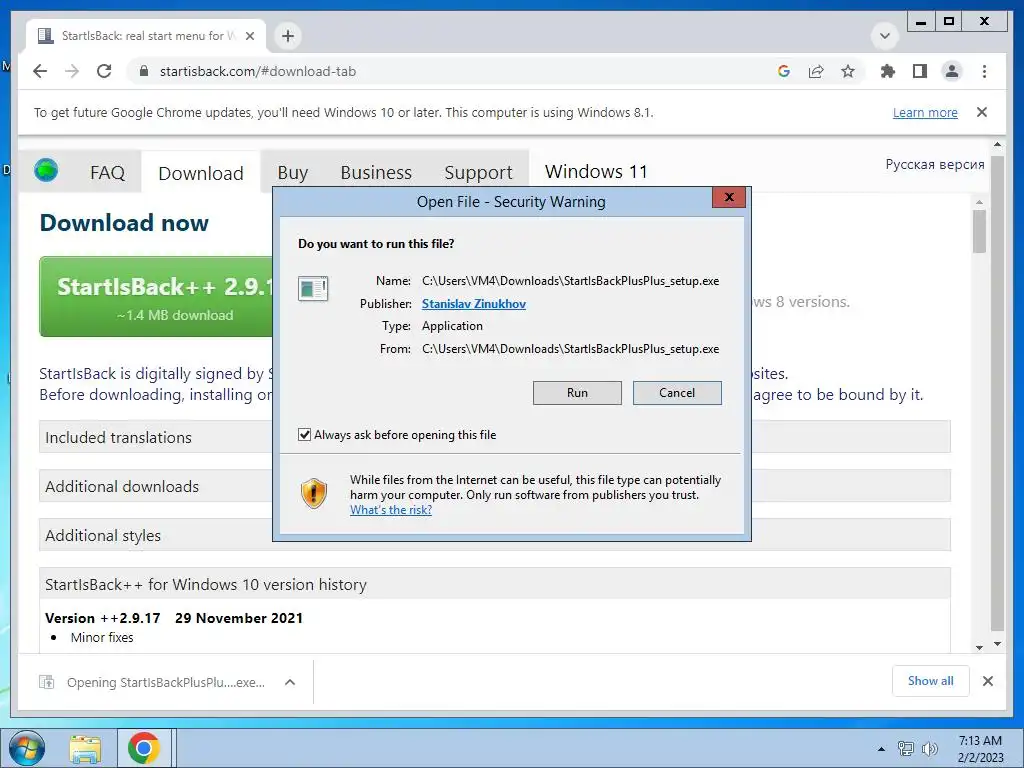Collapse the StartIsBack++ version history section

click(494, 584)
